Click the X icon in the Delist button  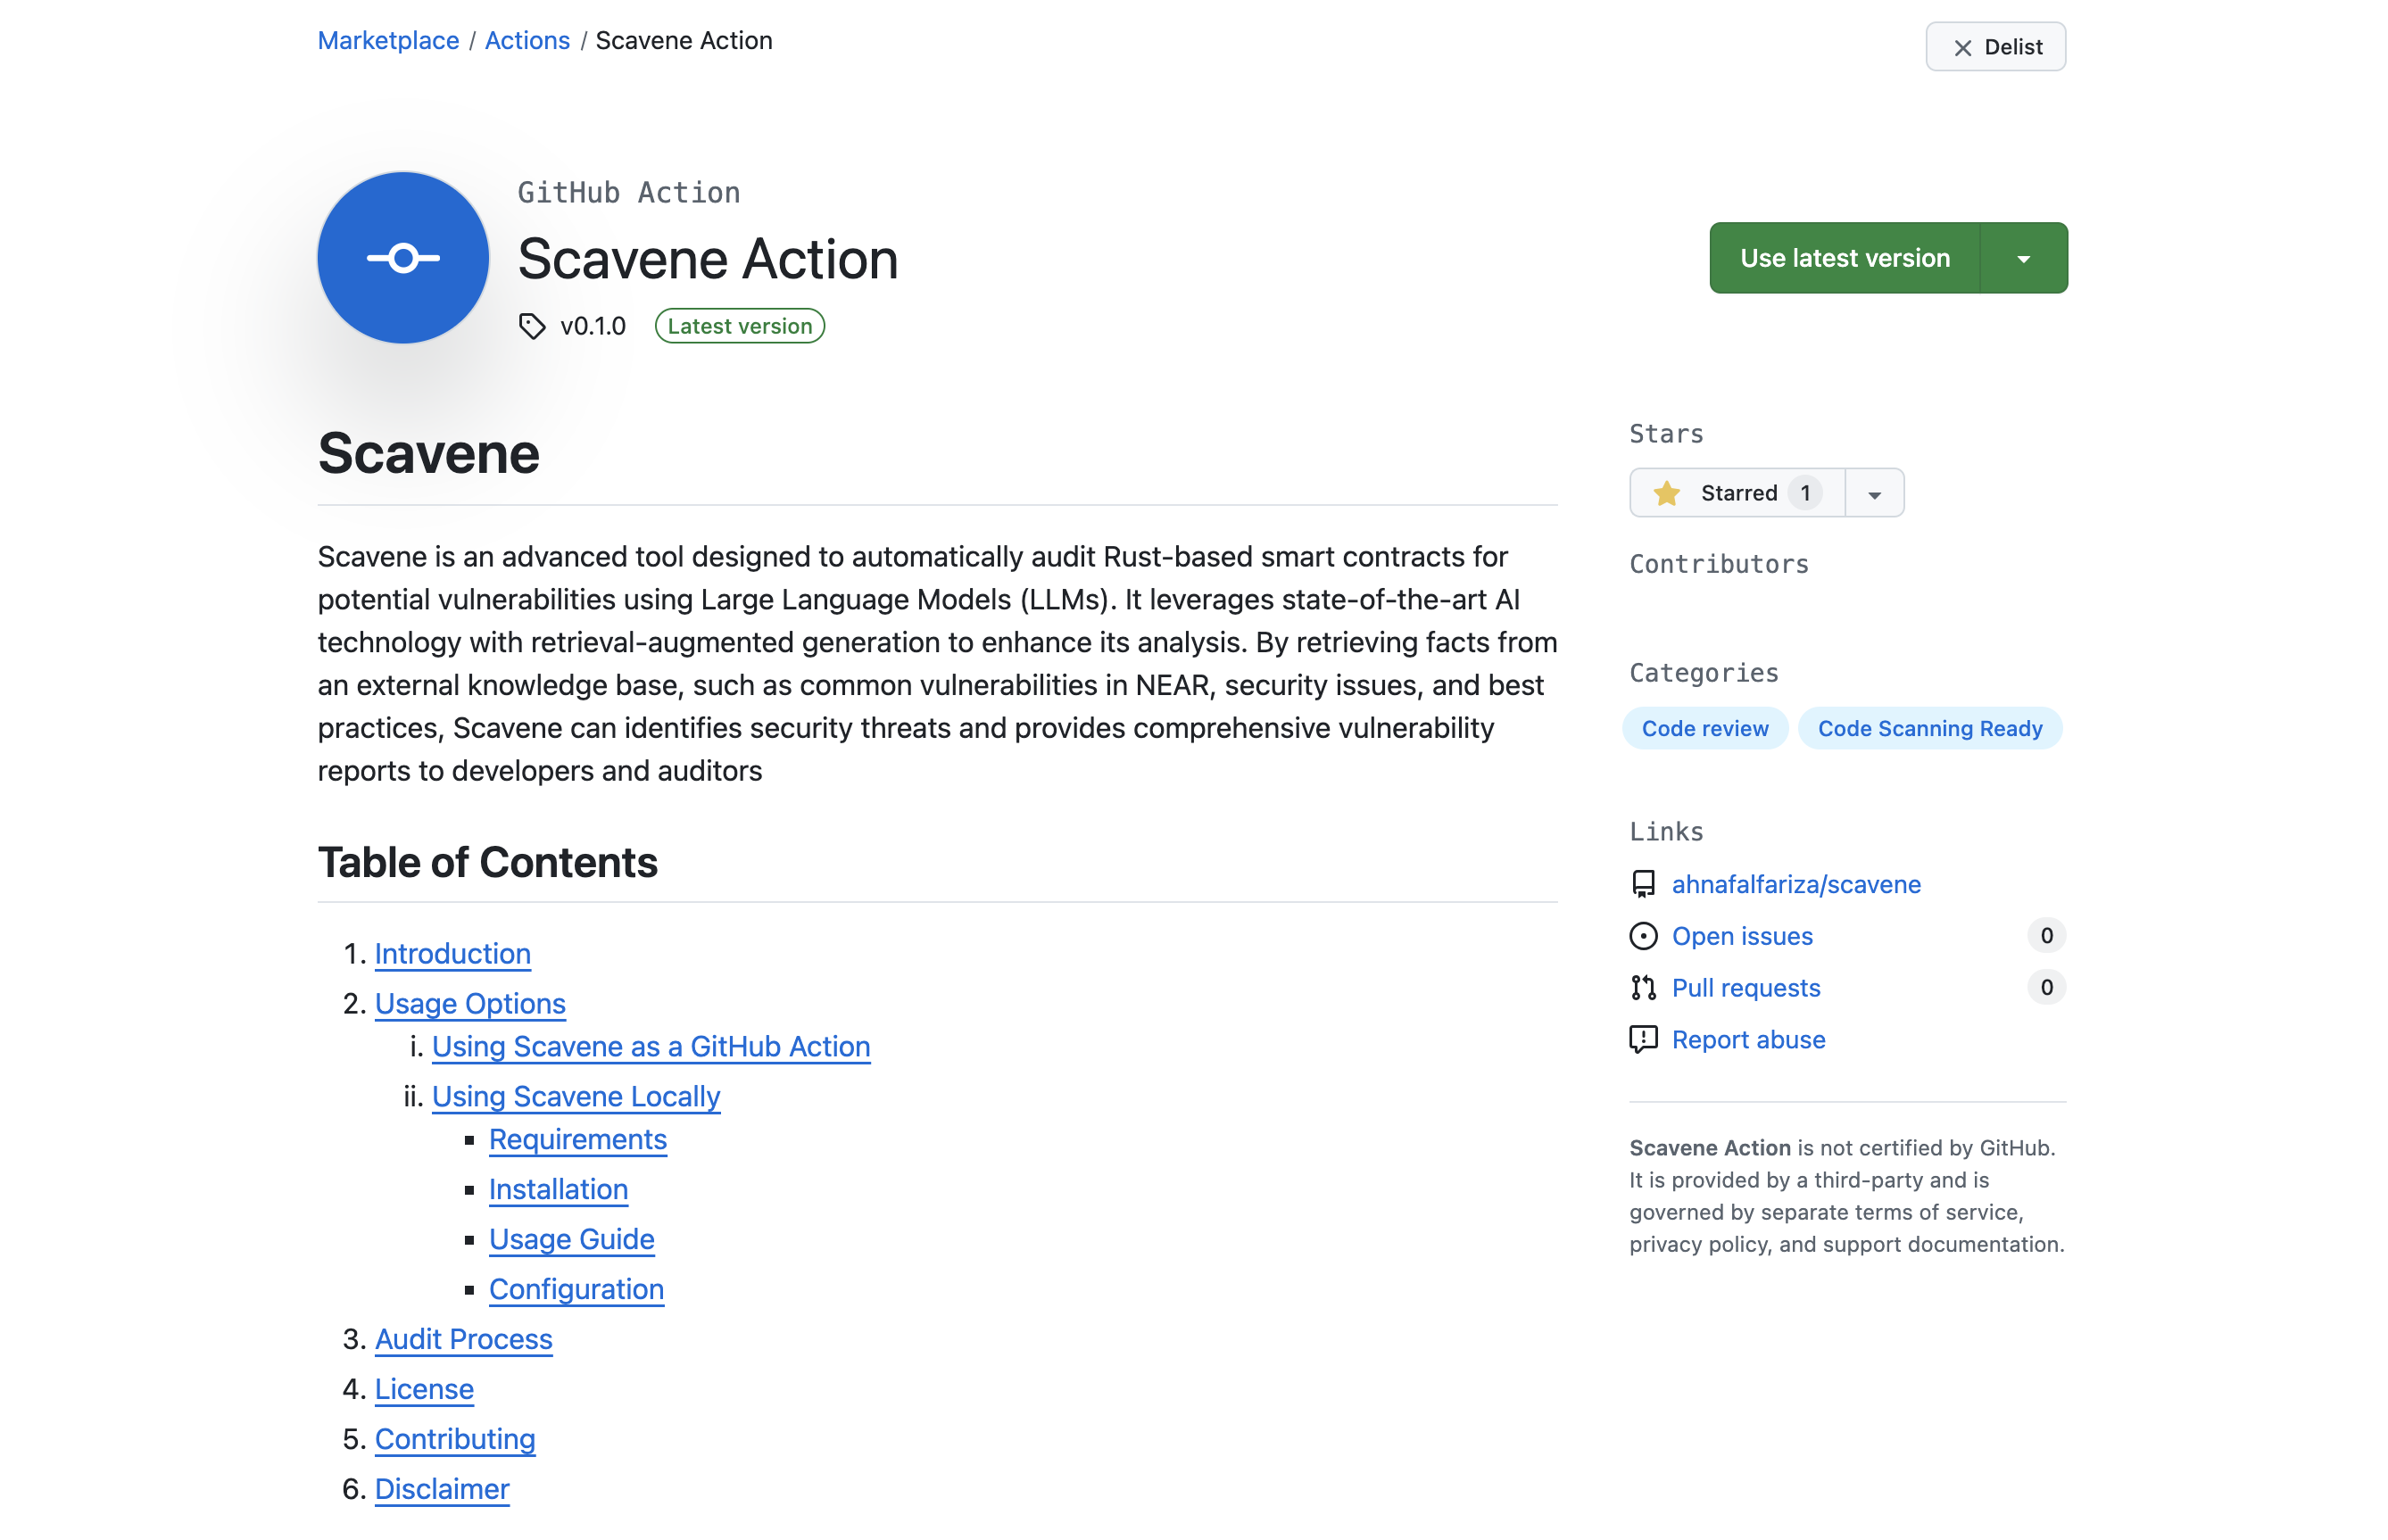1963,46
